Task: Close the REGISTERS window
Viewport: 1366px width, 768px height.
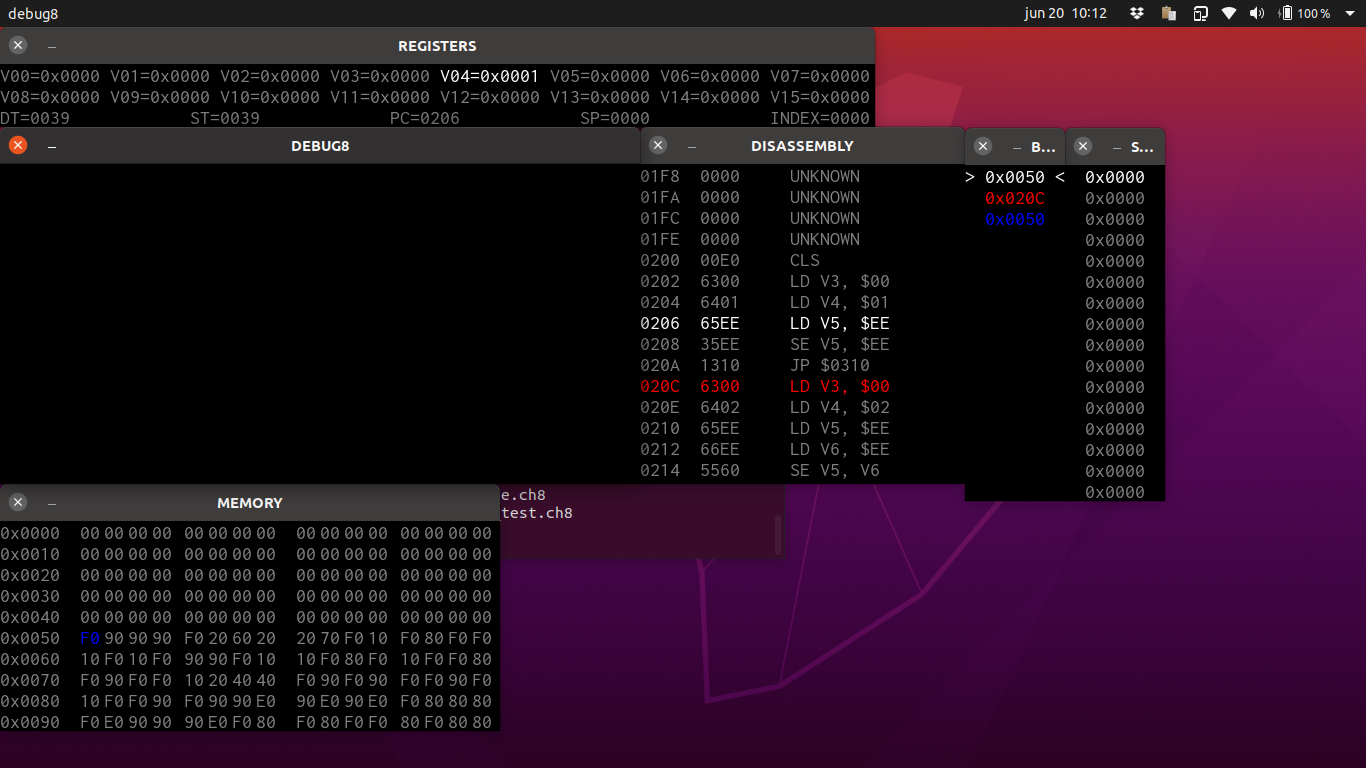Action: click(18, 45)
